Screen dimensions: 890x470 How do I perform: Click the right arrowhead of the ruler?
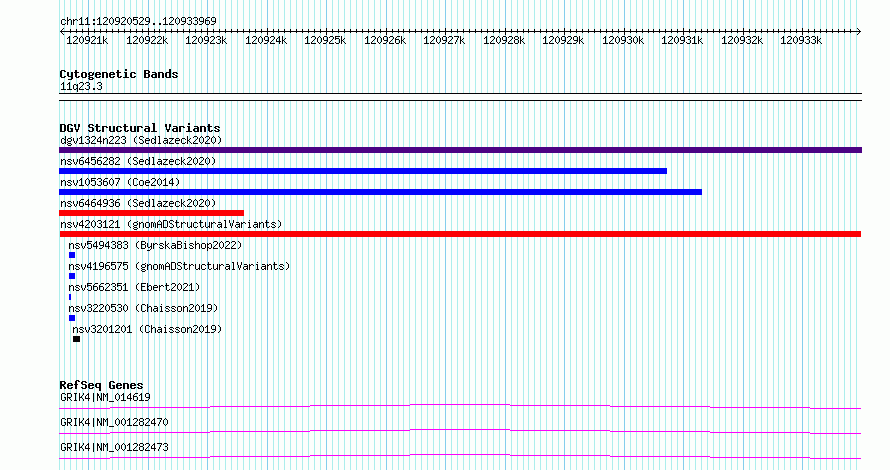(x=859, y=32)
